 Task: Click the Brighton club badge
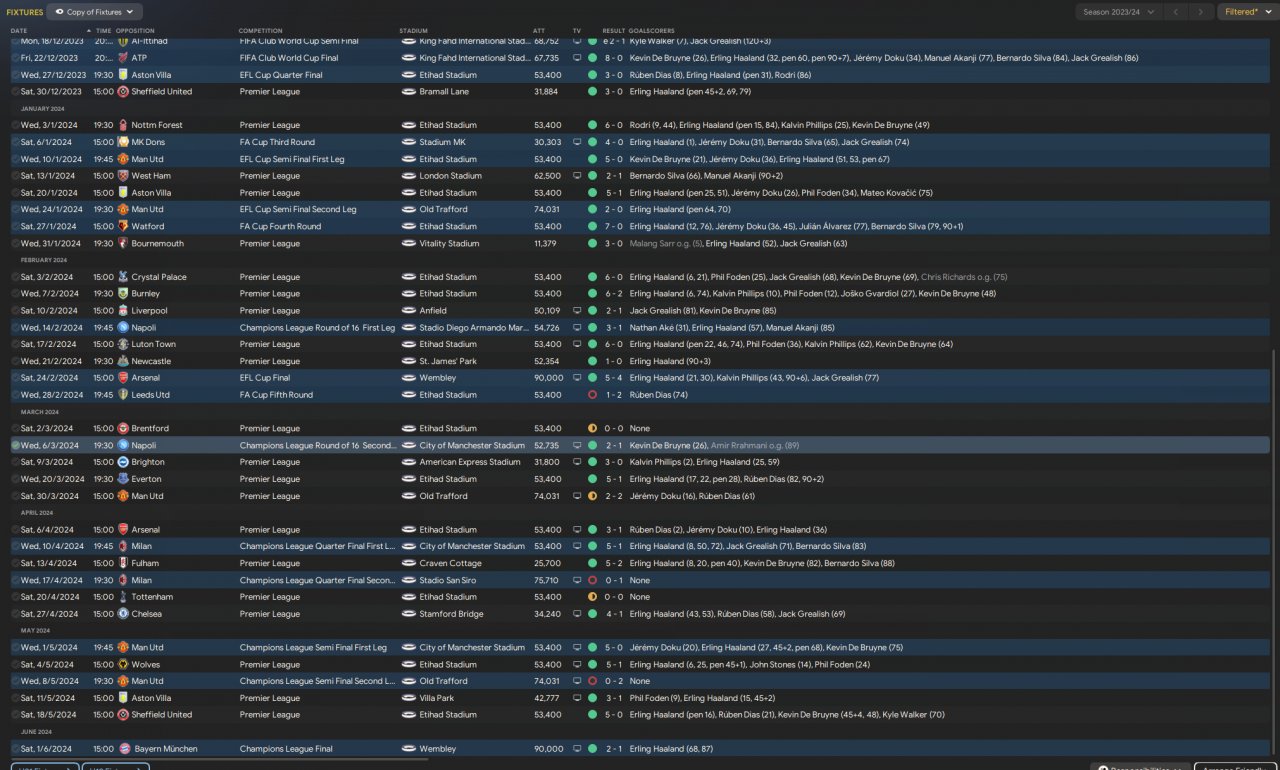pos(123,462)
